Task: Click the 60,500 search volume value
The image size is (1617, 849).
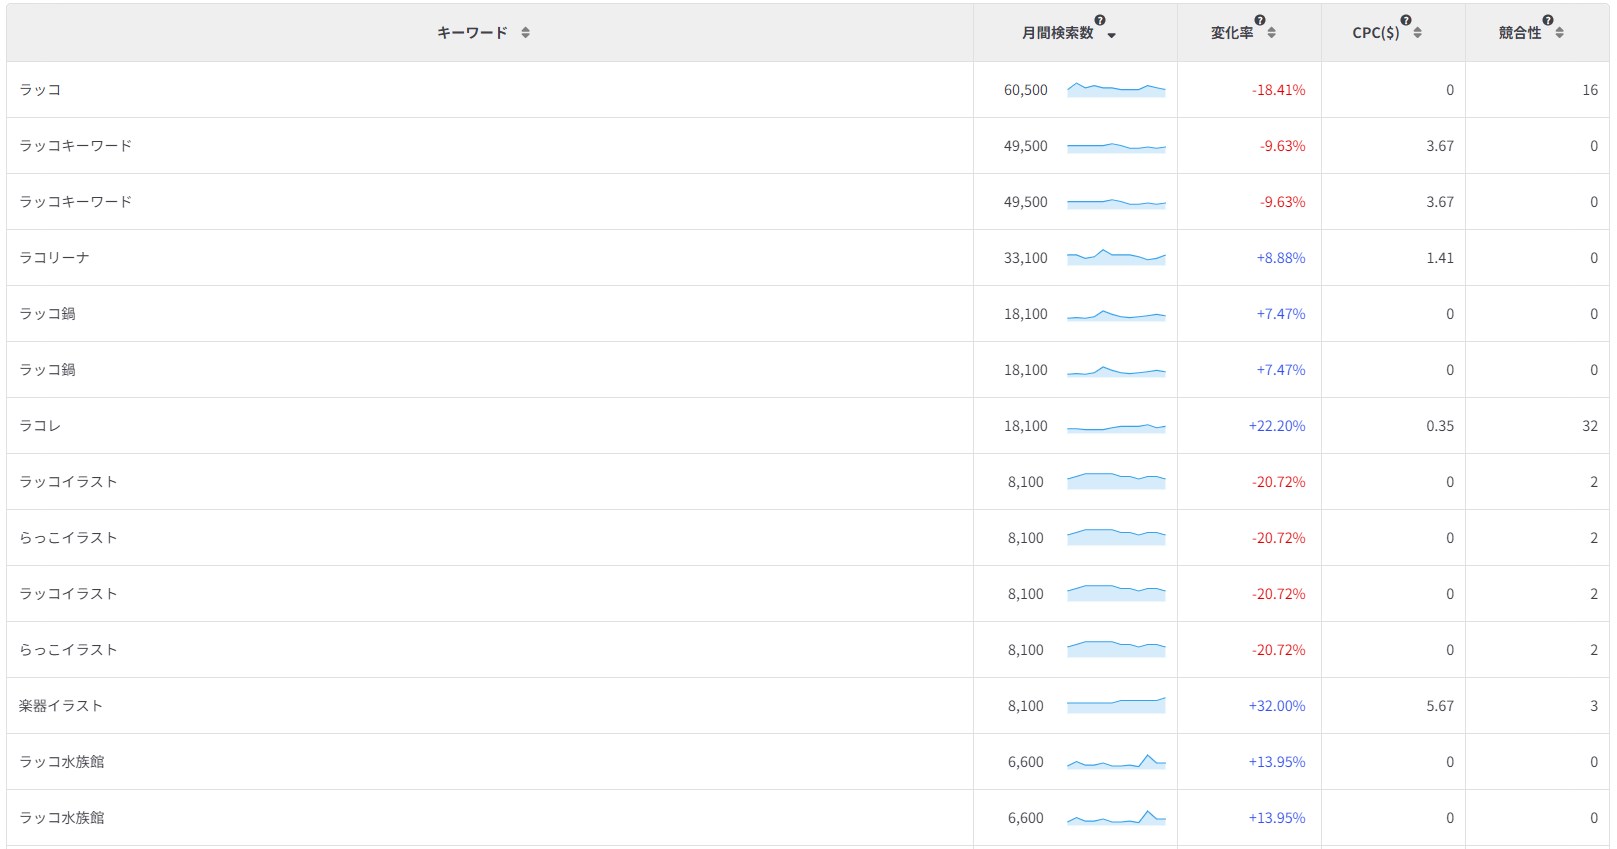Action: tap(1026, 90)
